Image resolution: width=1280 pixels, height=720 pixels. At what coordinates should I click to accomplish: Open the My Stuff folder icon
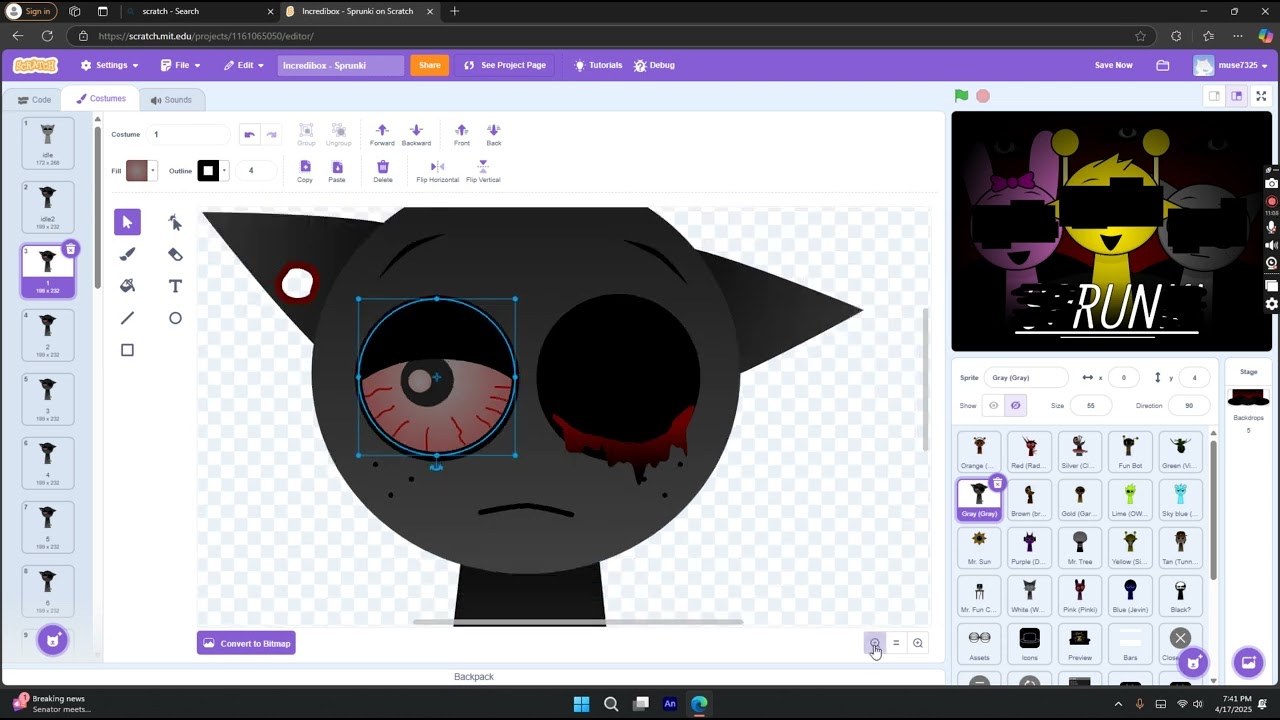(1163, 65)
